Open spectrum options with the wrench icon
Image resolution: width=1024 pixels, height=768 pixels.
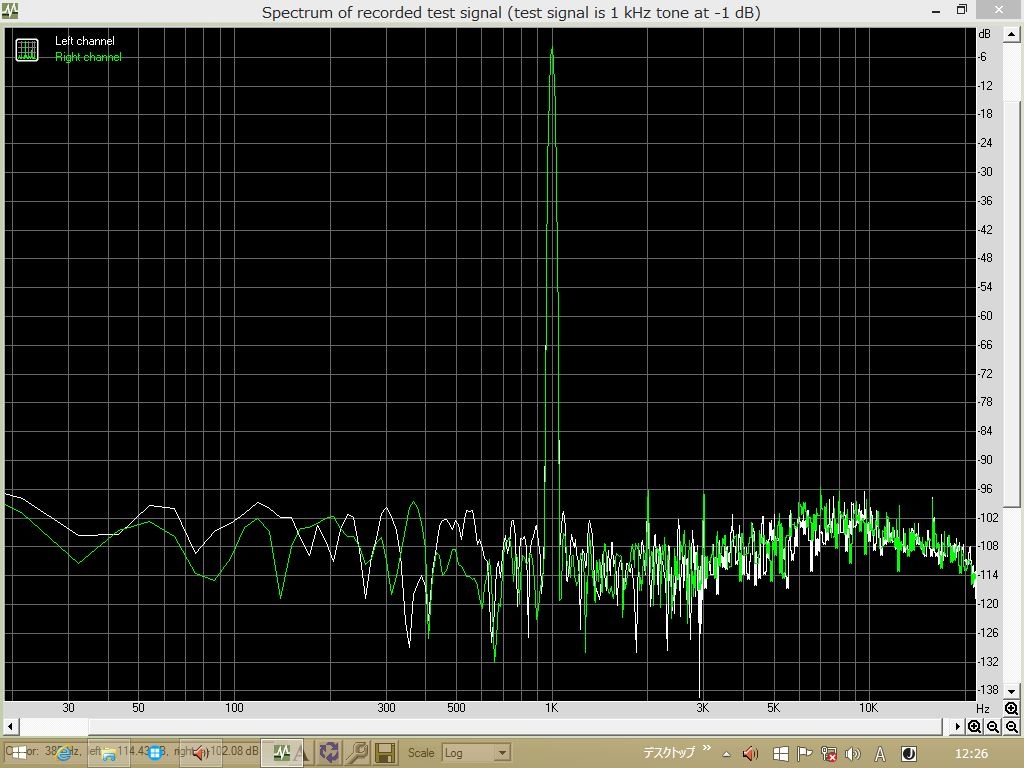(357, 752)
